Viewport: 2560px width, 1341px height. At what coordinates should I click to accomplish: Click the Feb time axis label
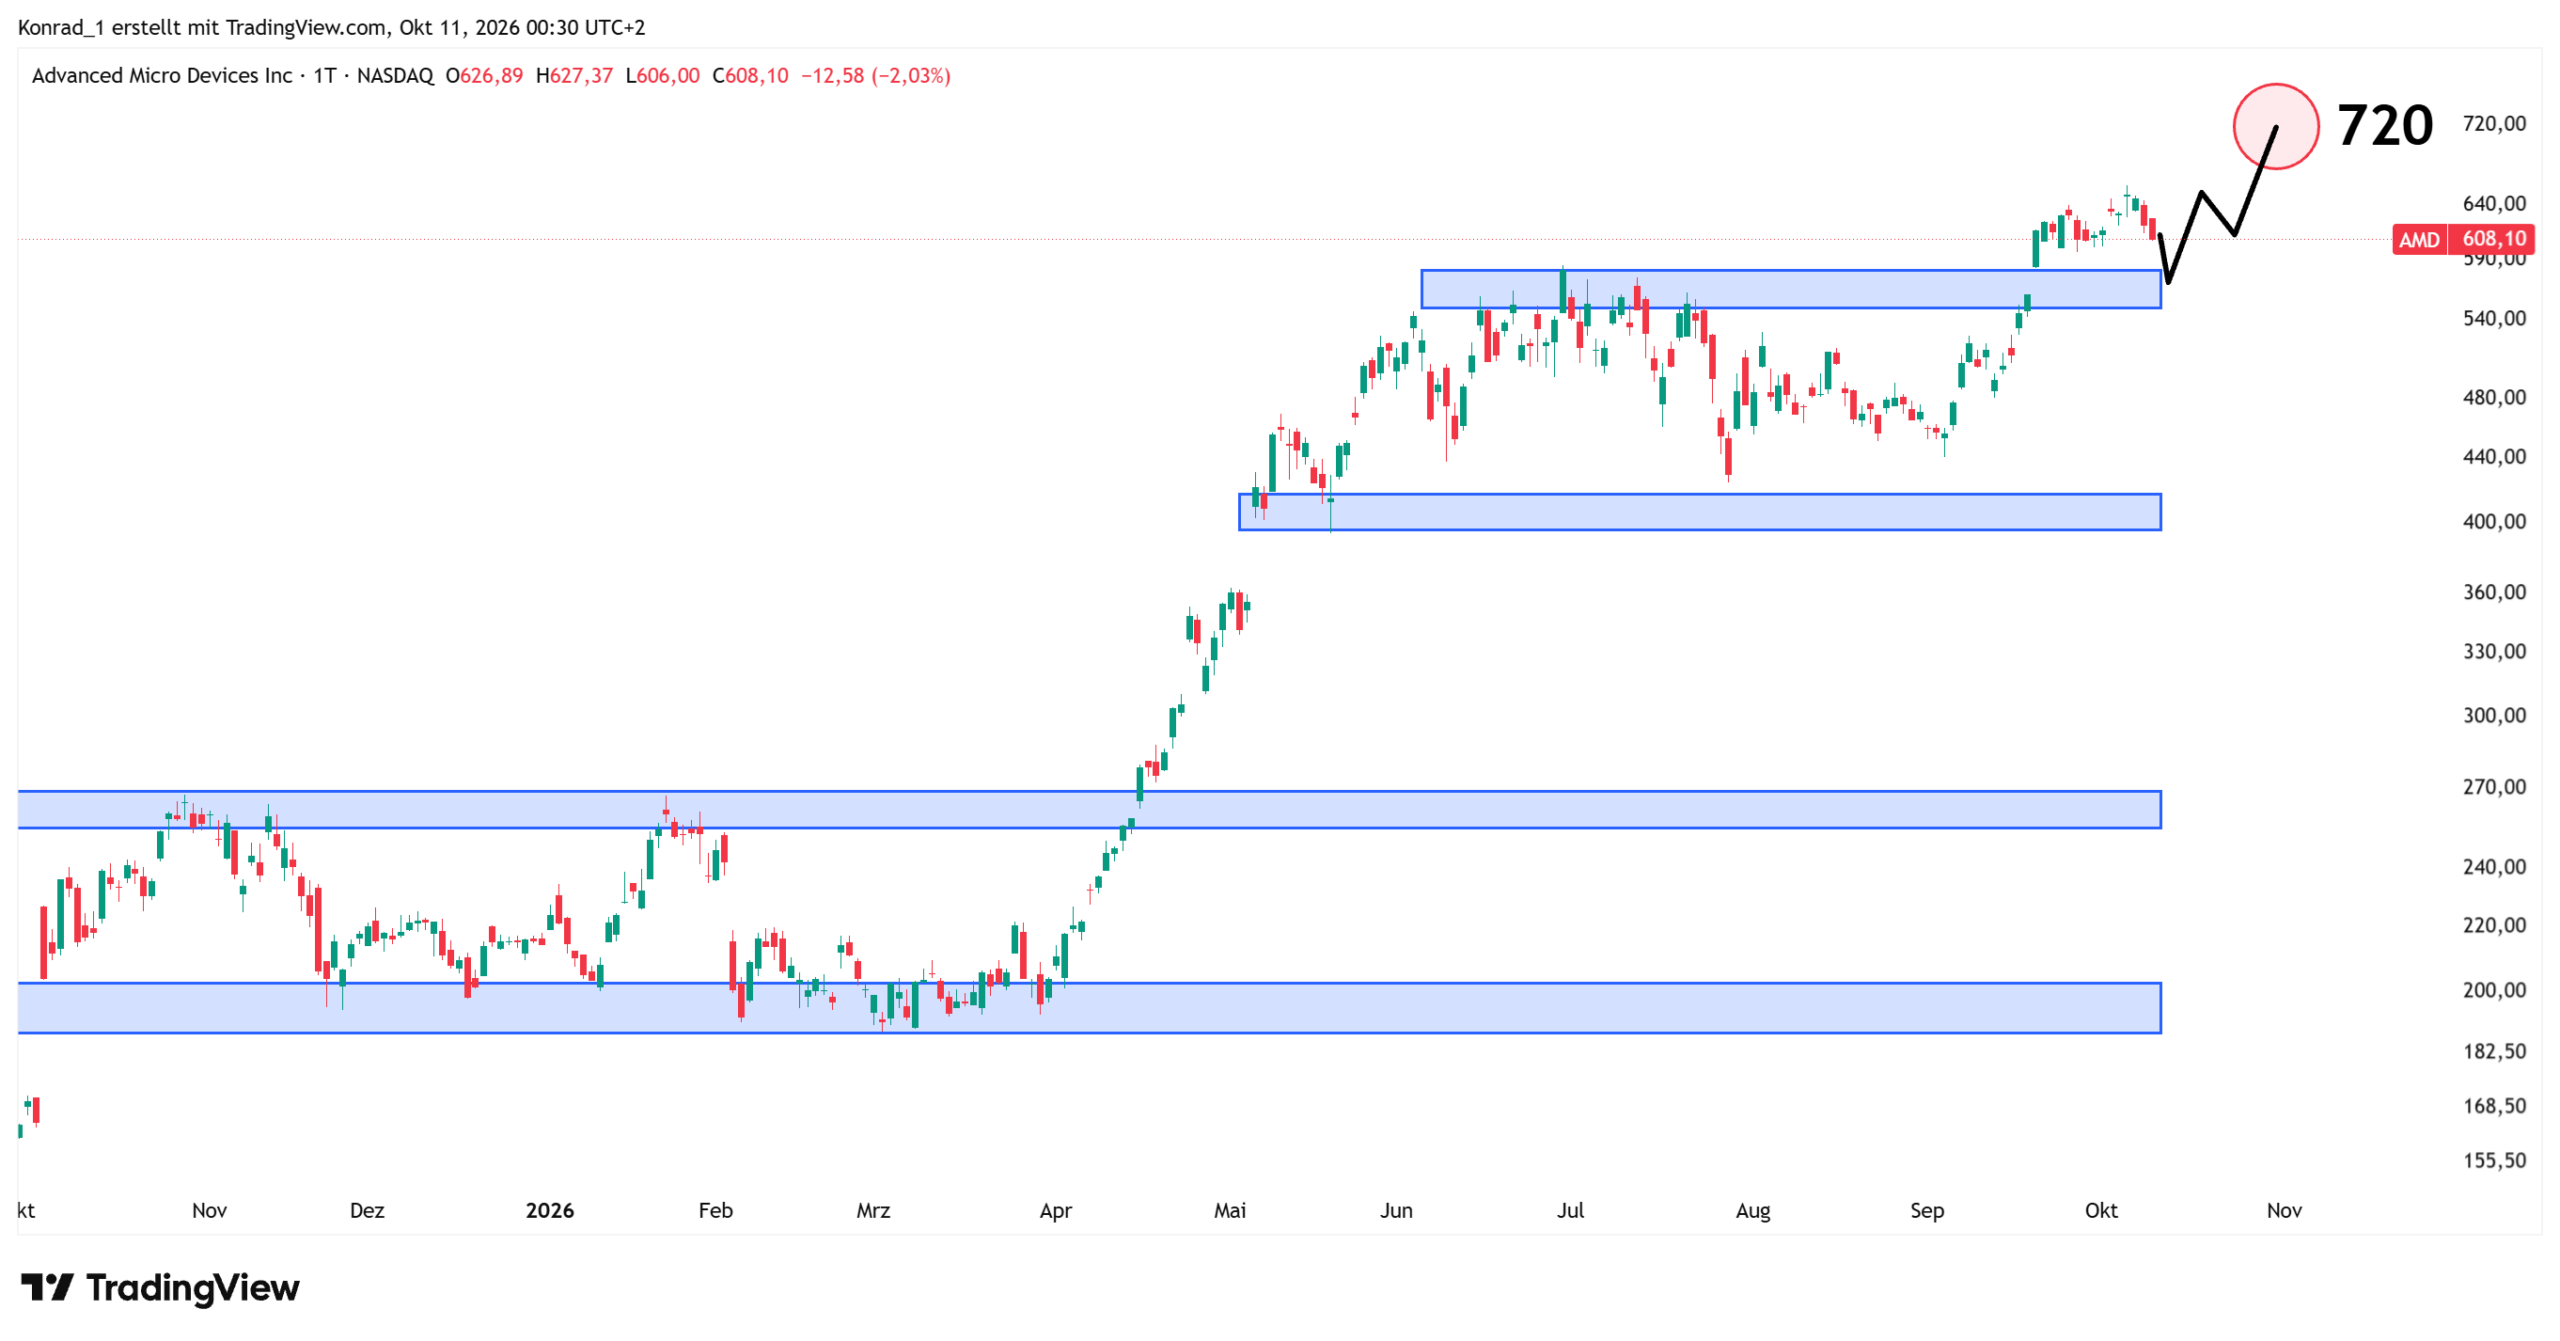point(716,1211)
